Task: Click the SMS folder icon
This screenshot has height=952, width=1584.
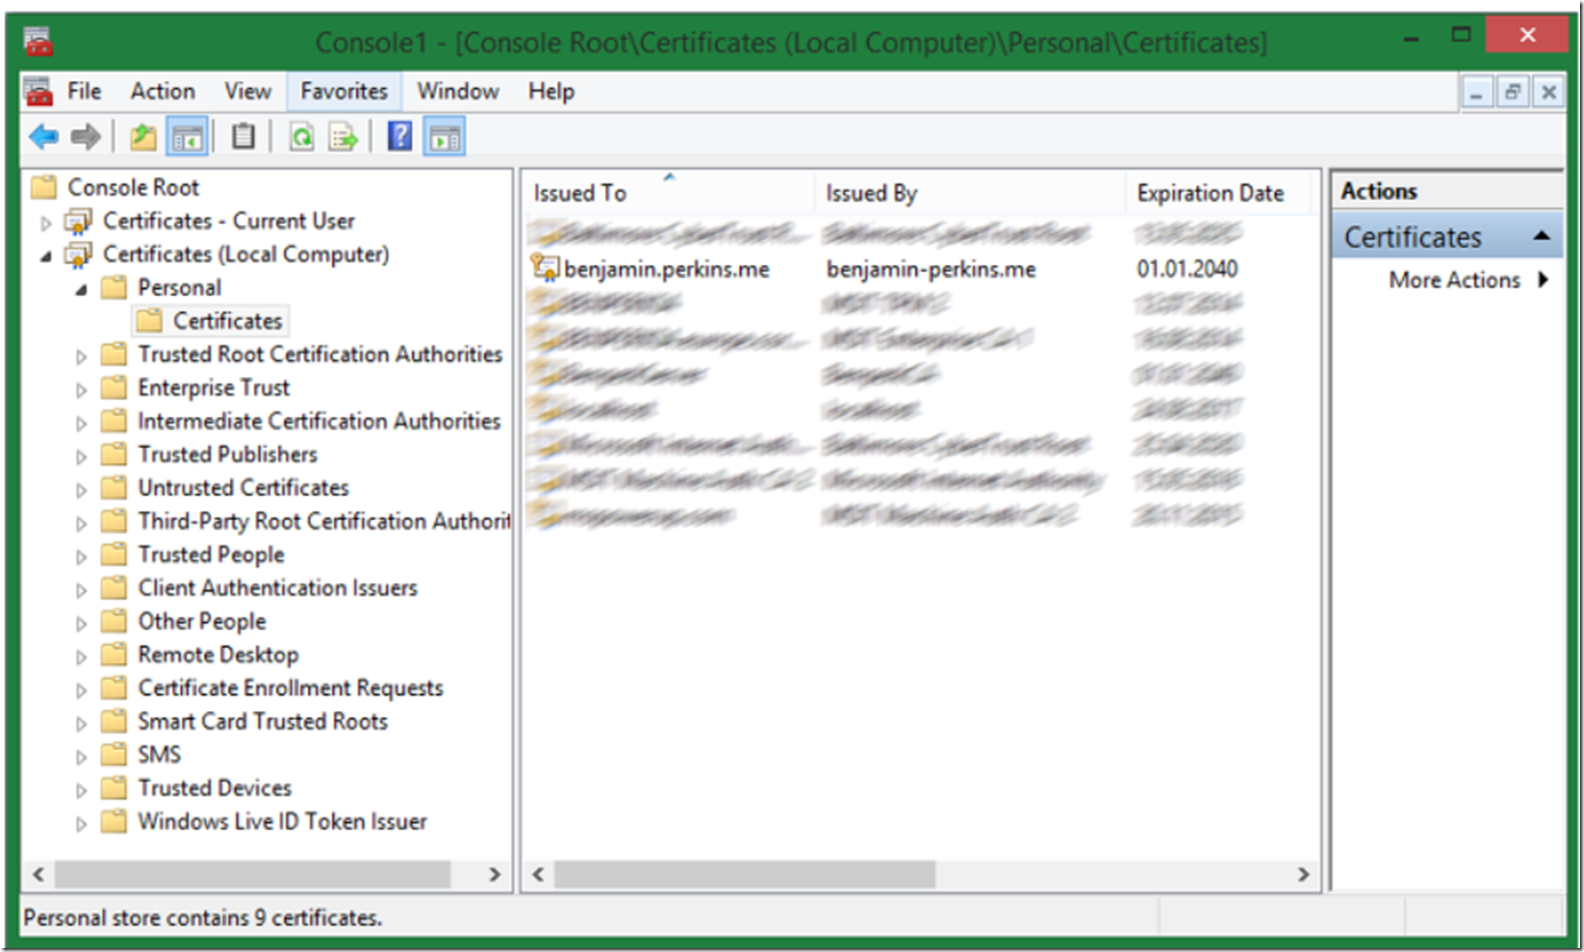Action: click(x=115, y=755)
